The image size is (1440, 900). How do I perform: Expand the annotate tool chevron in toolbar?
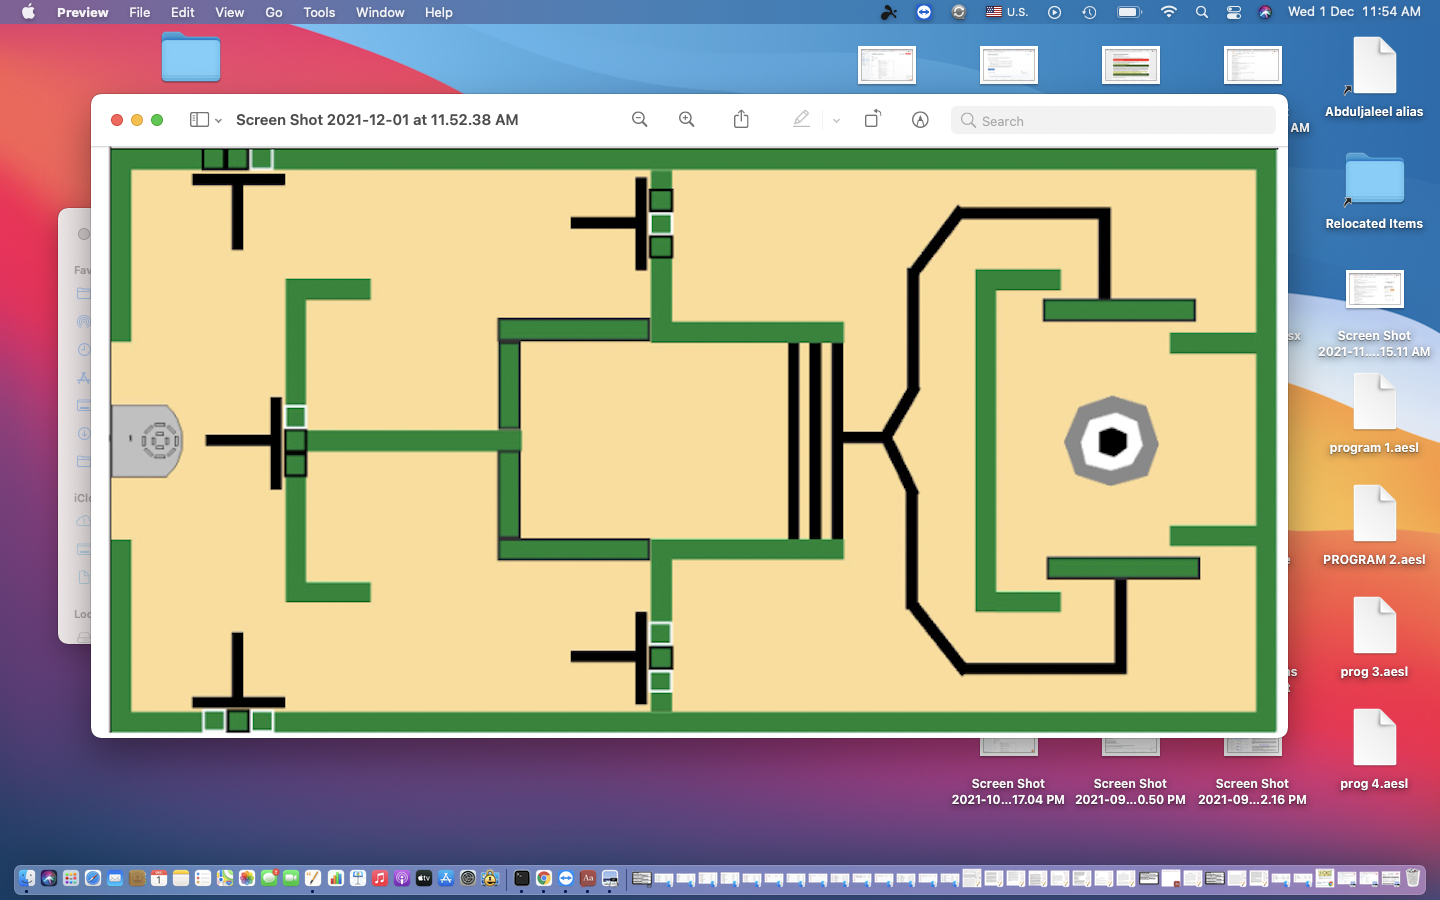[836, 120]
